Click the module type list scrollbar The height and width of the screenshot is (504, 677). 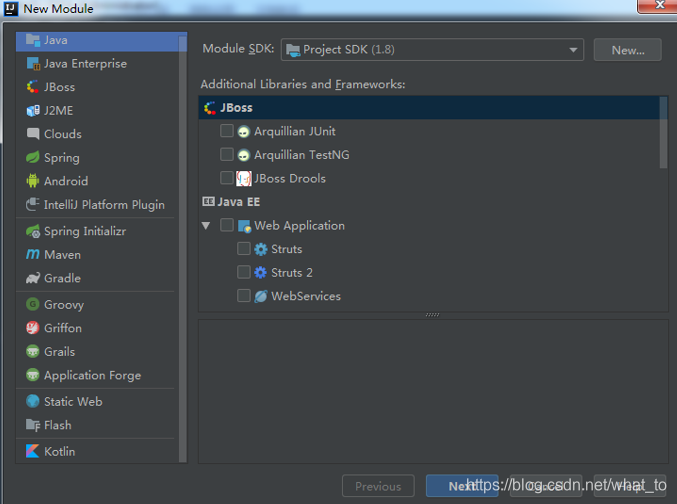coord(183,248)
